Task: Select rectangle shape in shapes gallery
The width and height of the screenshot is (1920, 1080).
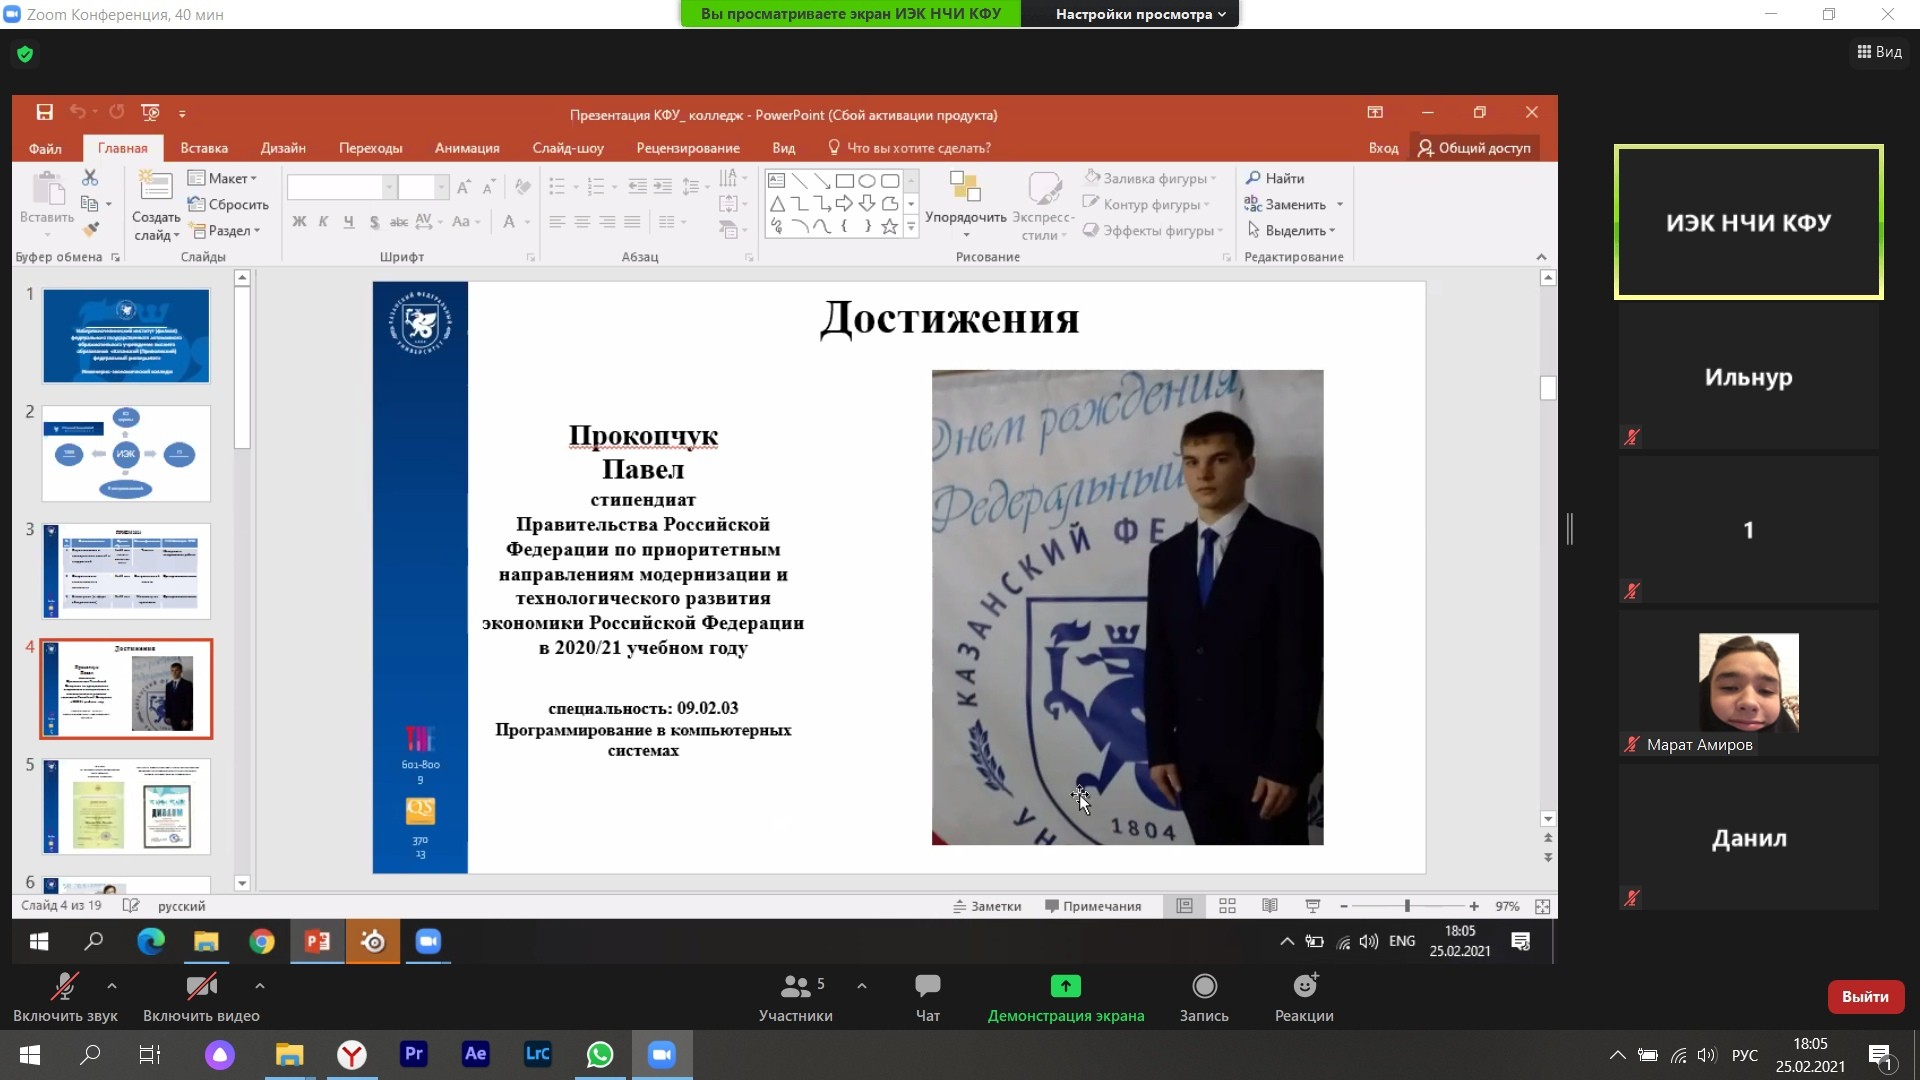Action: point(845,181)
